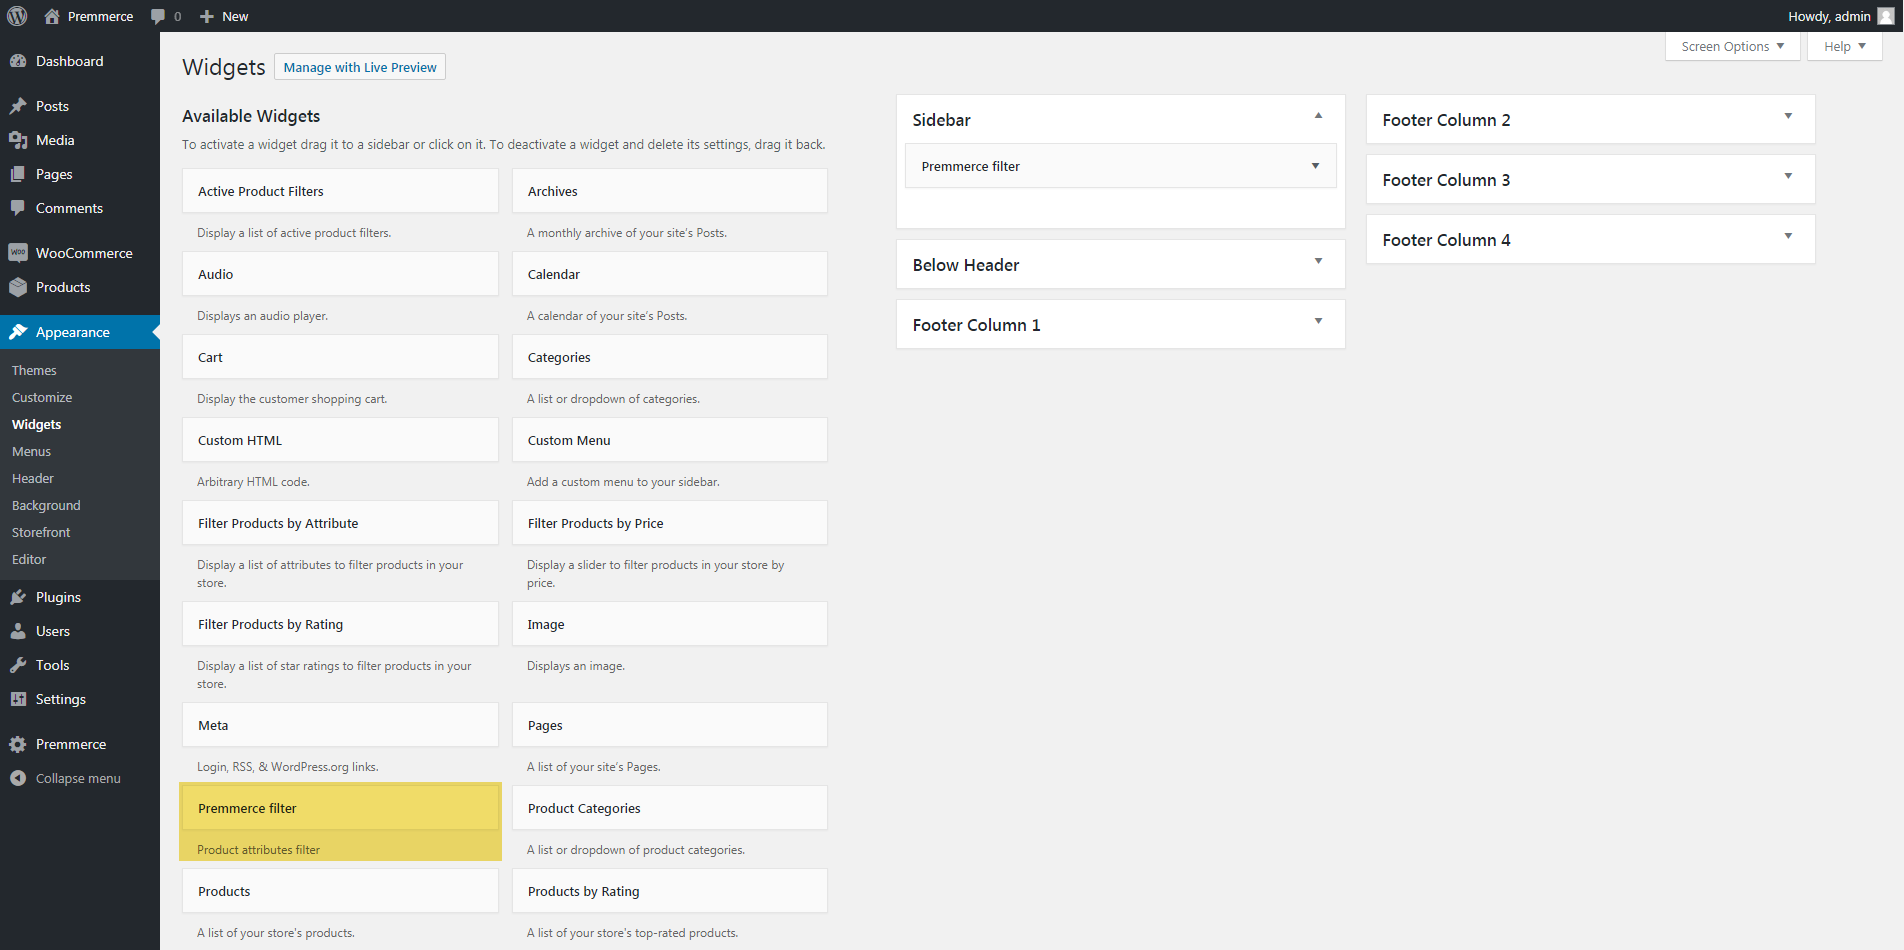Select the Calendar widget
Viewport: 1904px width, 950px height.
click(670, 274)
